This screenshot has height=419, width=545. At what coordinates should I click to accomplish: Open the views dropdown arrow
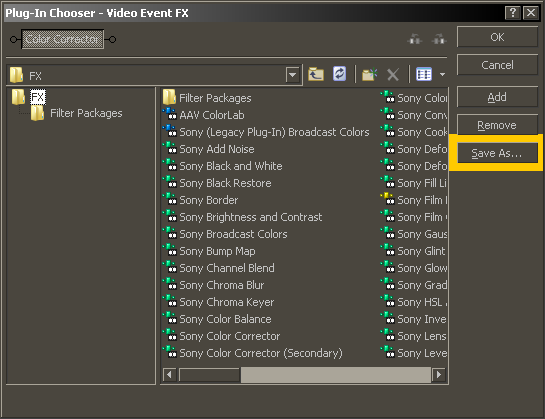coord(442,74)
